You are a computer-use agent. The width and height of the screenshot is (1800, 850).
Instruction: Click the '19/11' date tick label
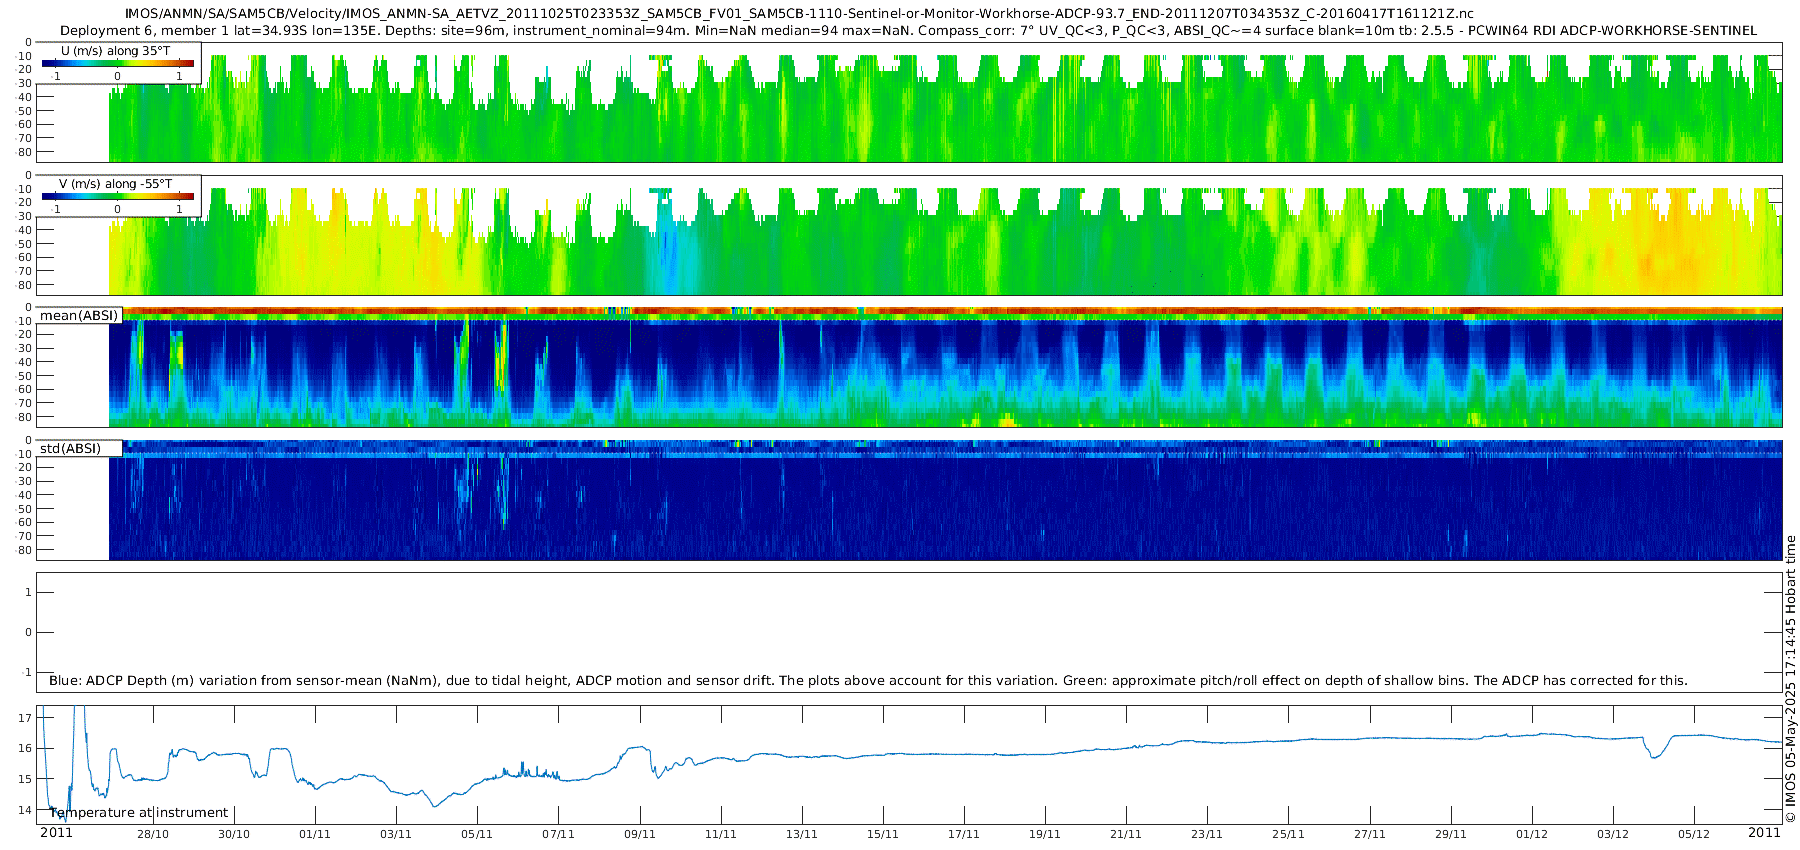(1045, 834)
